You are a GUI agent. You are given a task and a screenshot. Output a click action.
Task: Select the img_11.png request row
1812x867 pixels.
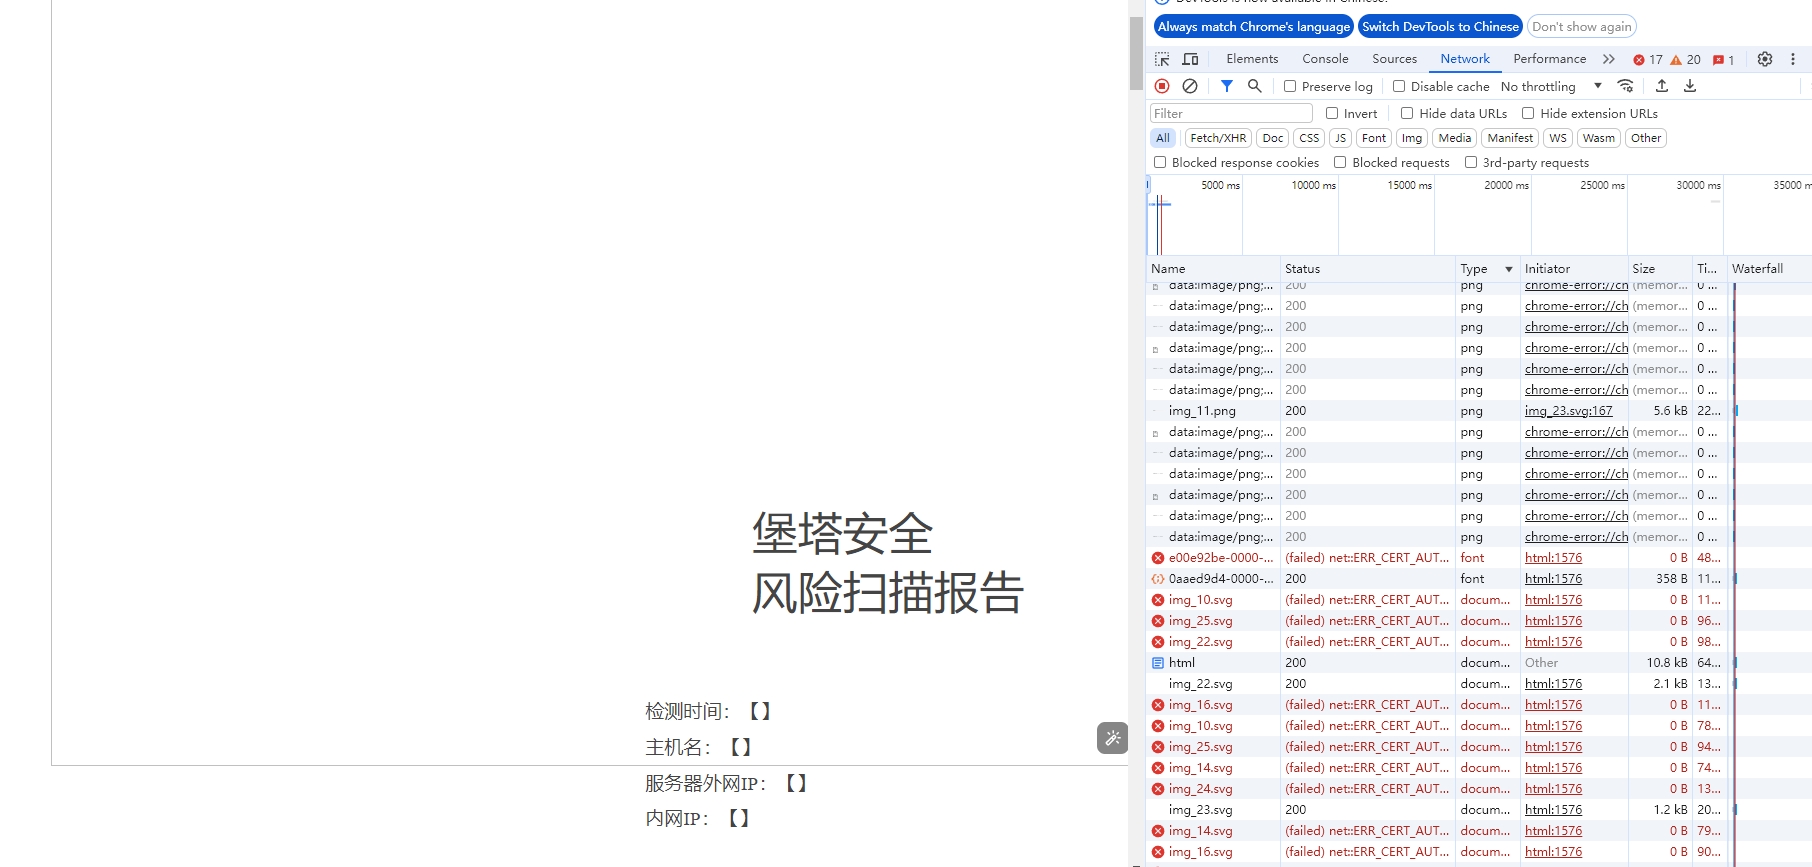1479,411
